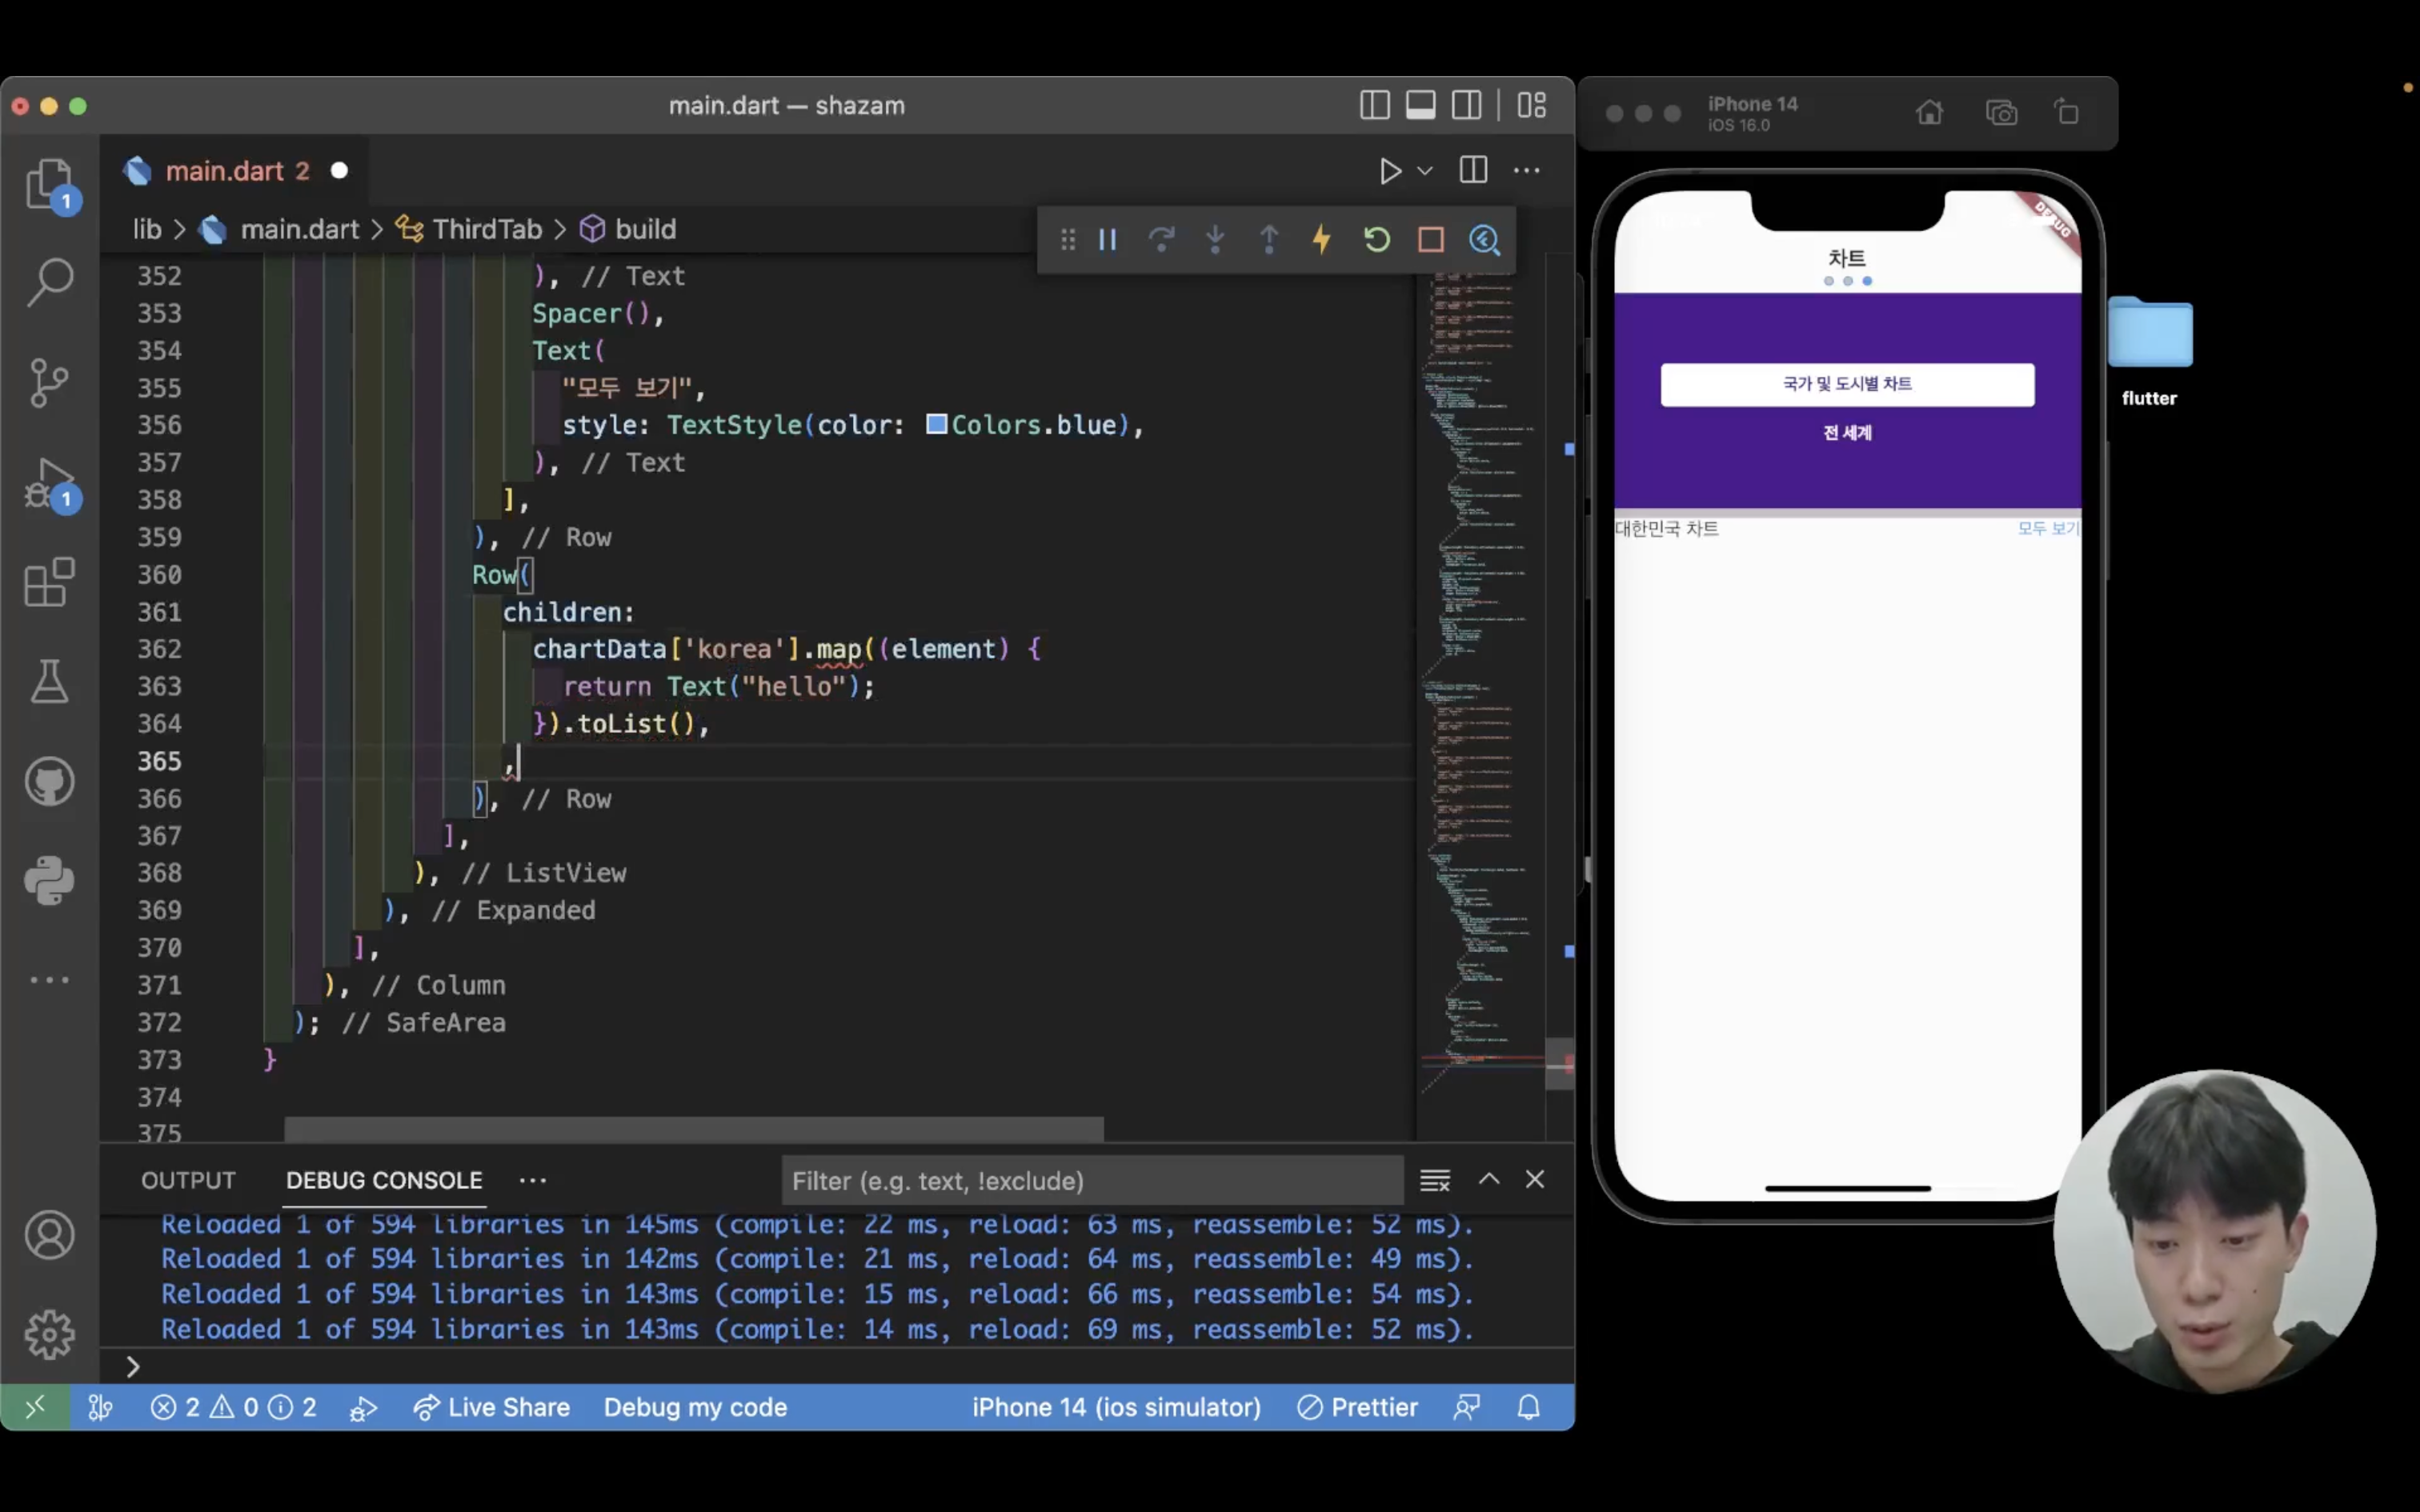Split the editor to the right
This screenshot has width=2420, height=1512.
[x=1473, y=171]
